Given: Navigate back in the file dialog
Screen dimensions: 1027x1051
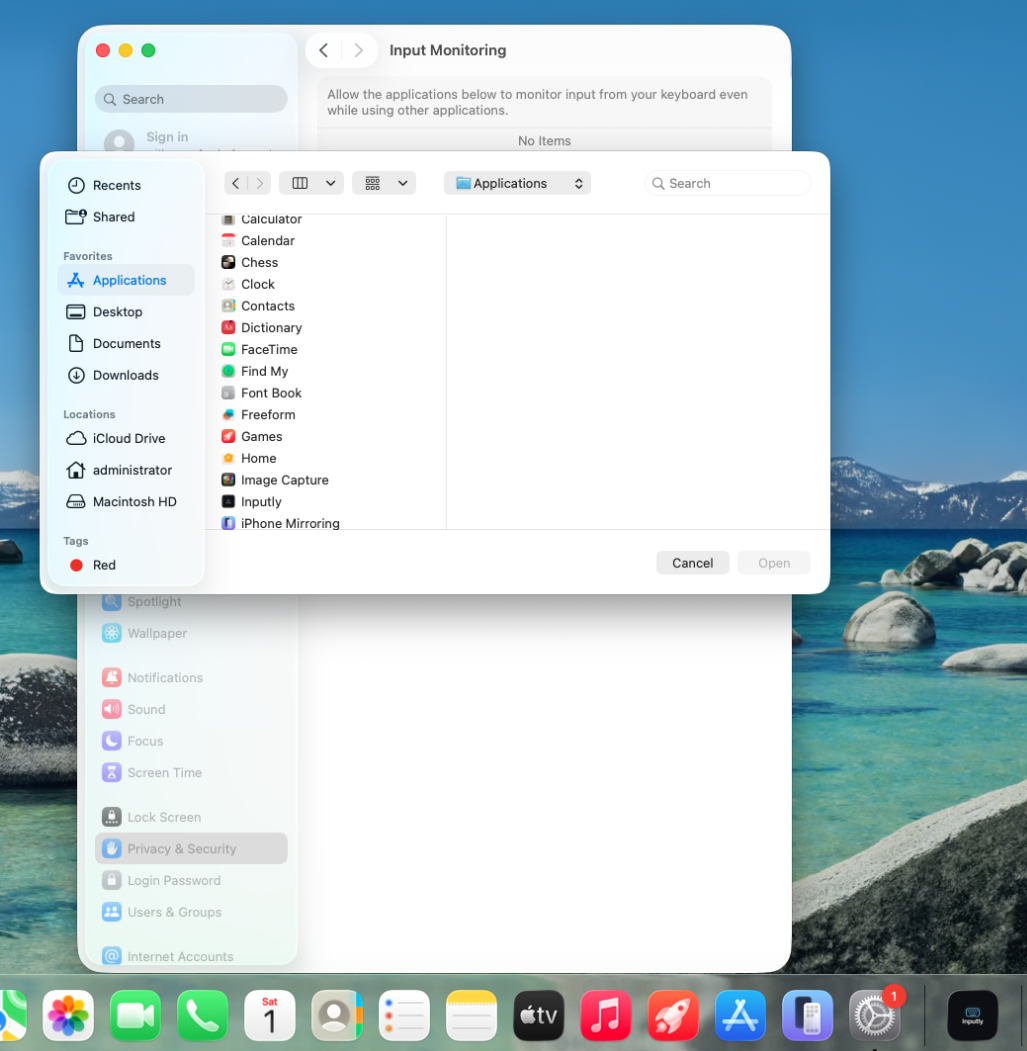Looking at the screenshot, I should click(235, 183).
